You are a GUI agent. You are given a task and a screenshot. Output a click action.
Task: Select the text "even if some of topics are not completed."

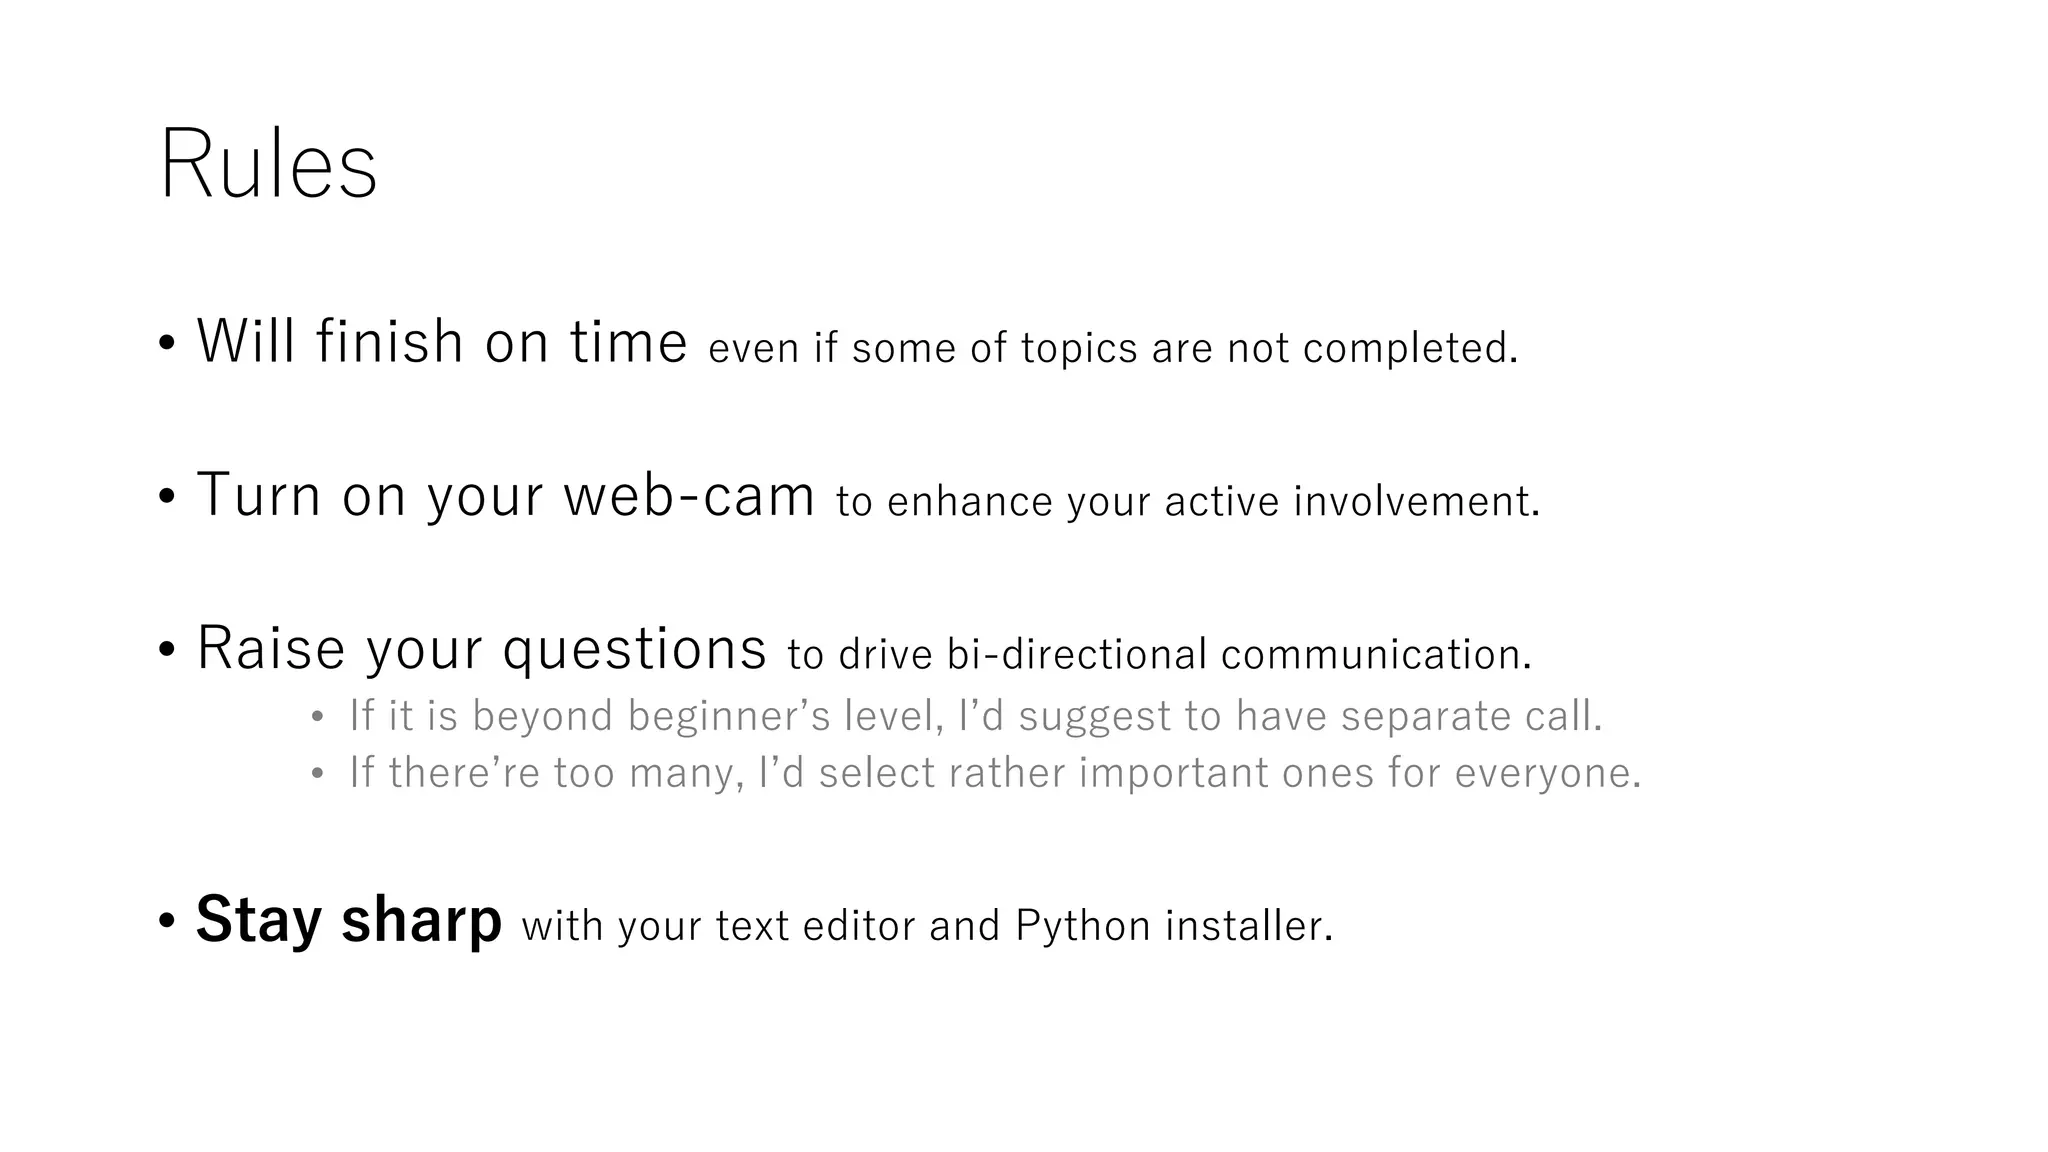coord(1113,348)
